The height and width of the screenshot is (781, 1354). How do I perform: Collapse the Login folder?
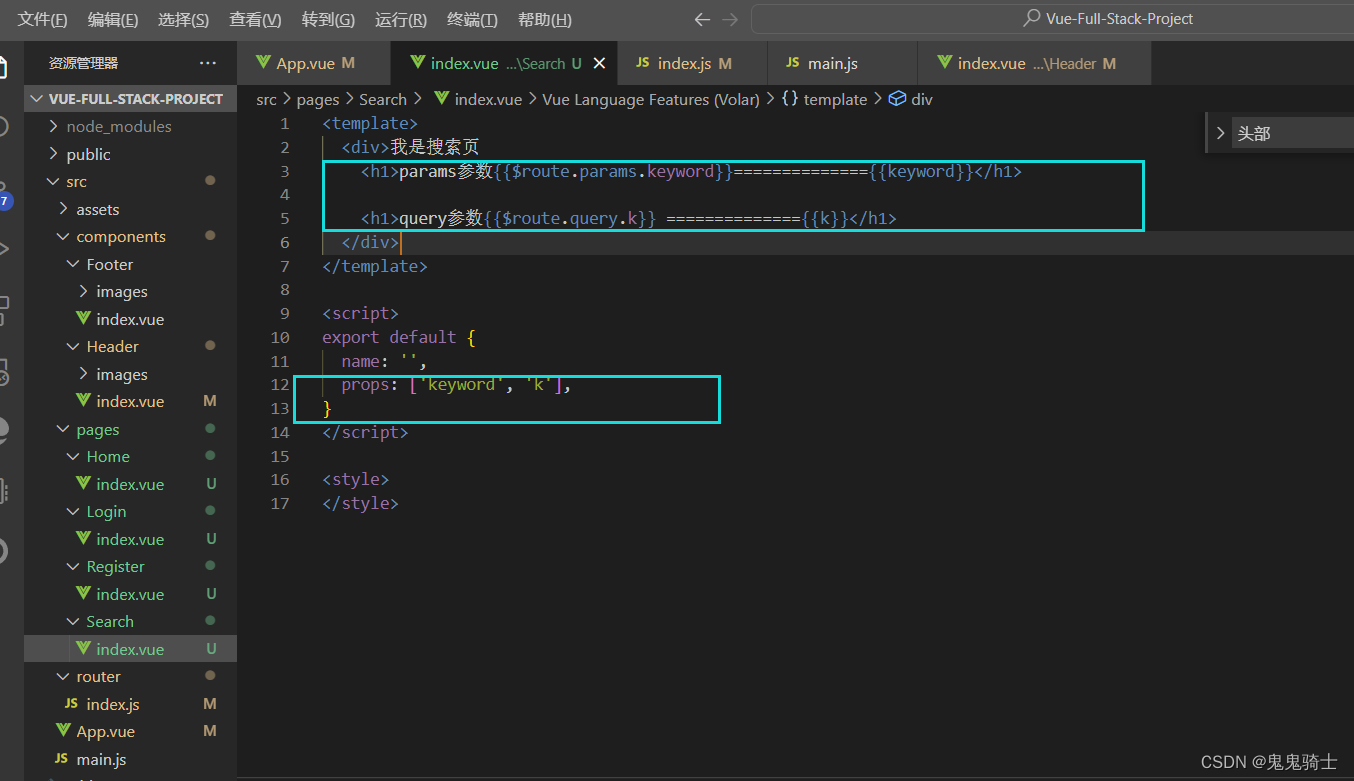pyautogui.click(x=130, y=511)
